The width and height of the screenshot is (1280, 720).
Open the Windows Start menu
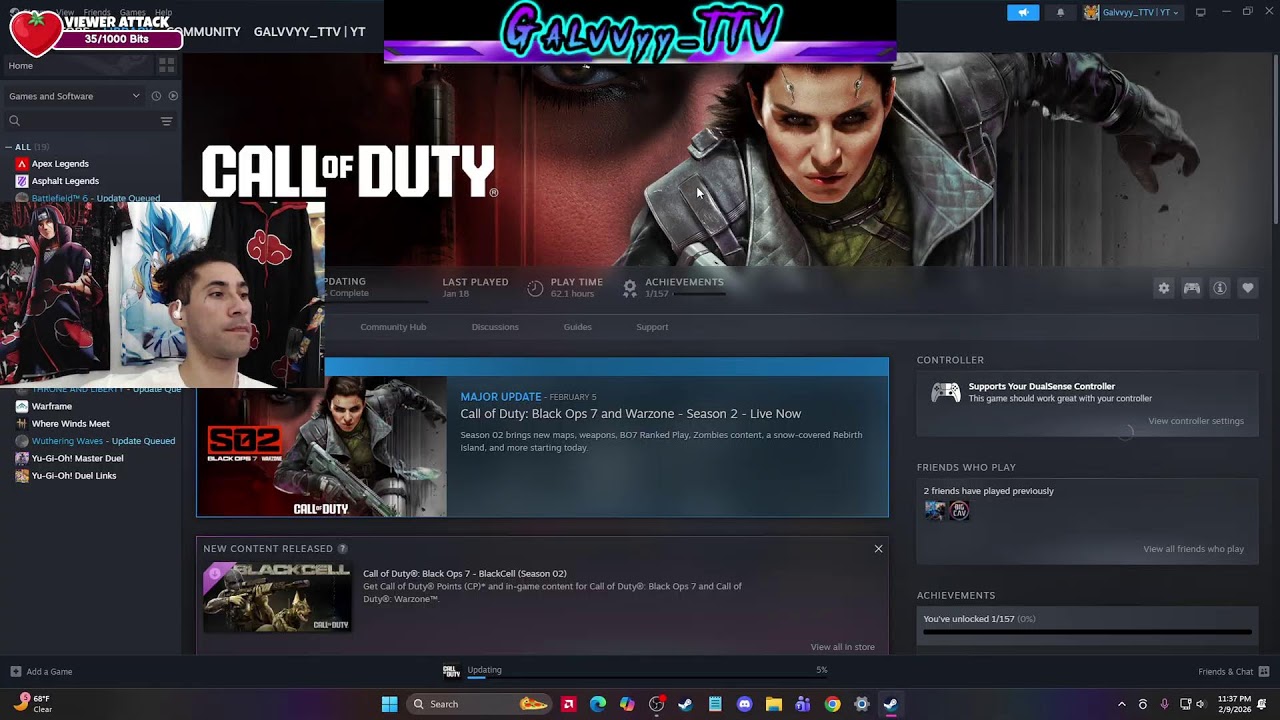pos(389,704)
